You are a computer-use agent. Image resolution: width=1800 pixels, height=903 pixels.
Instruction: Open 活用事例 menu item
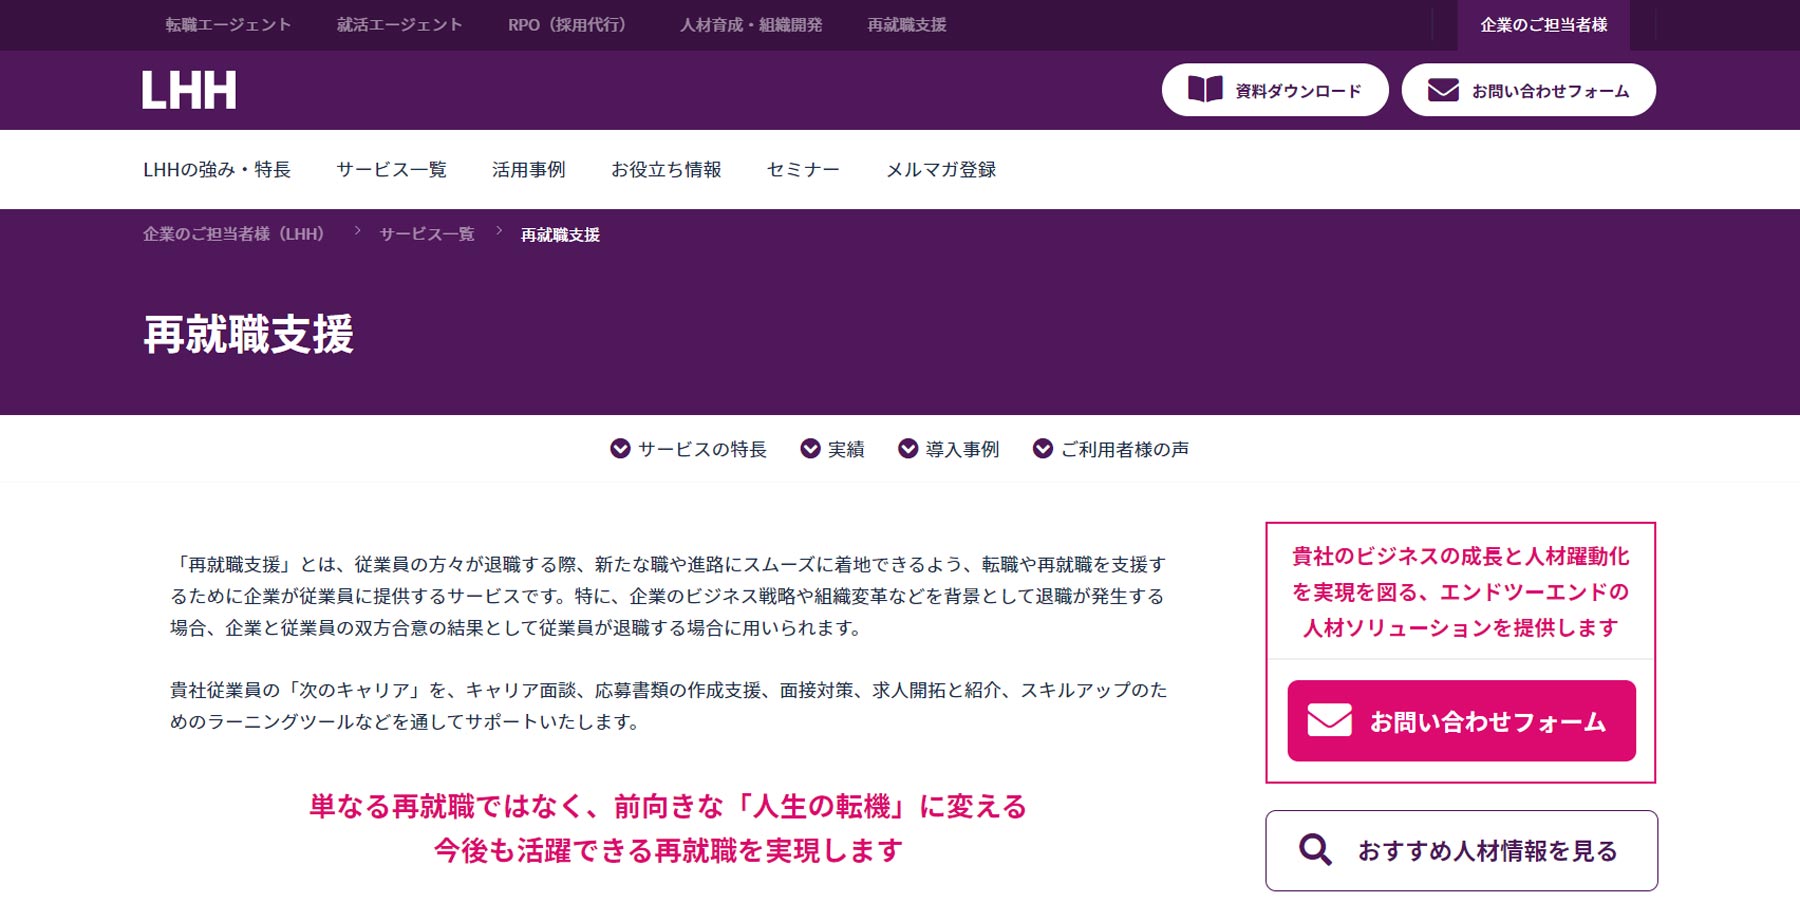point(529,170)
